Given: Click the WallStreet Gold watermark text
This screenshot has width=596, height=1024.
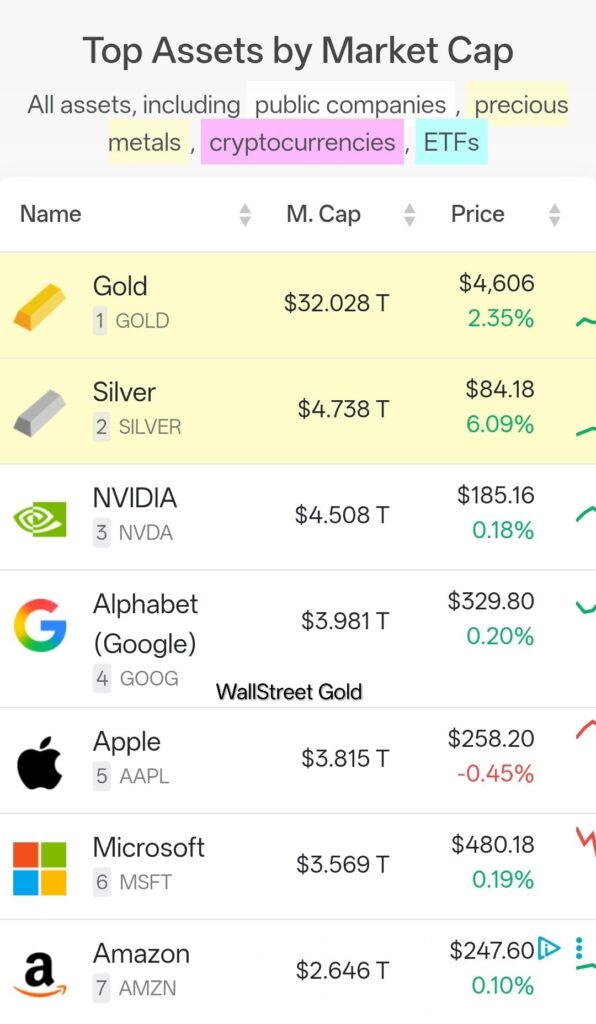Looking at the screenshot, I should (289, 691).
